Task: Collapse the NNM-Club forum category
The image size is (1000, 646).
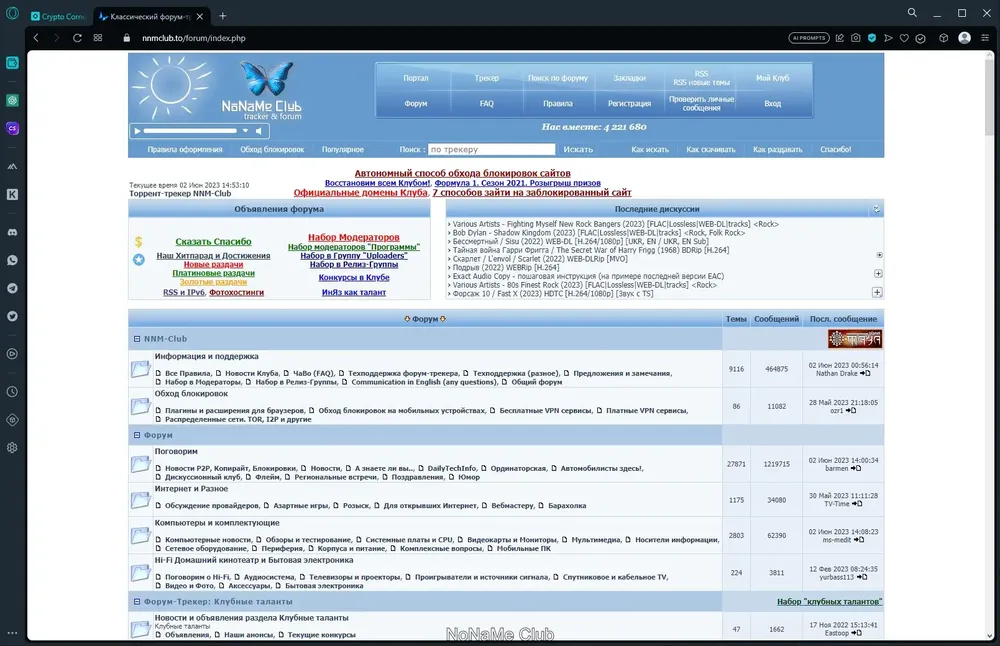Action: [x=136, y=339]
